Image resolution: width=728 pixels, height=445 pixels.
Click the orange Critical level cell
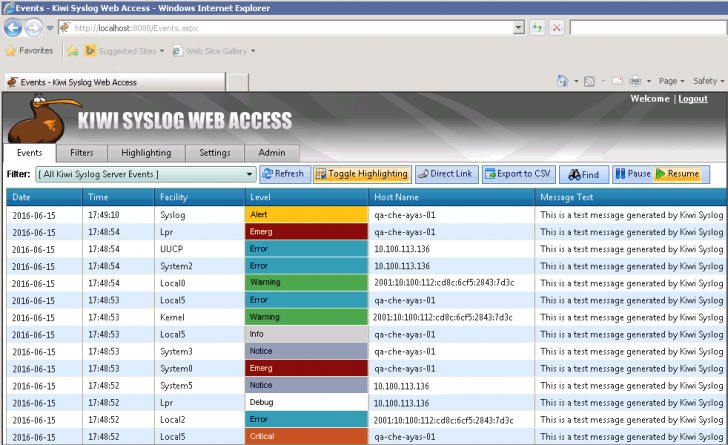pyautogui.click(x=306, y=437)
